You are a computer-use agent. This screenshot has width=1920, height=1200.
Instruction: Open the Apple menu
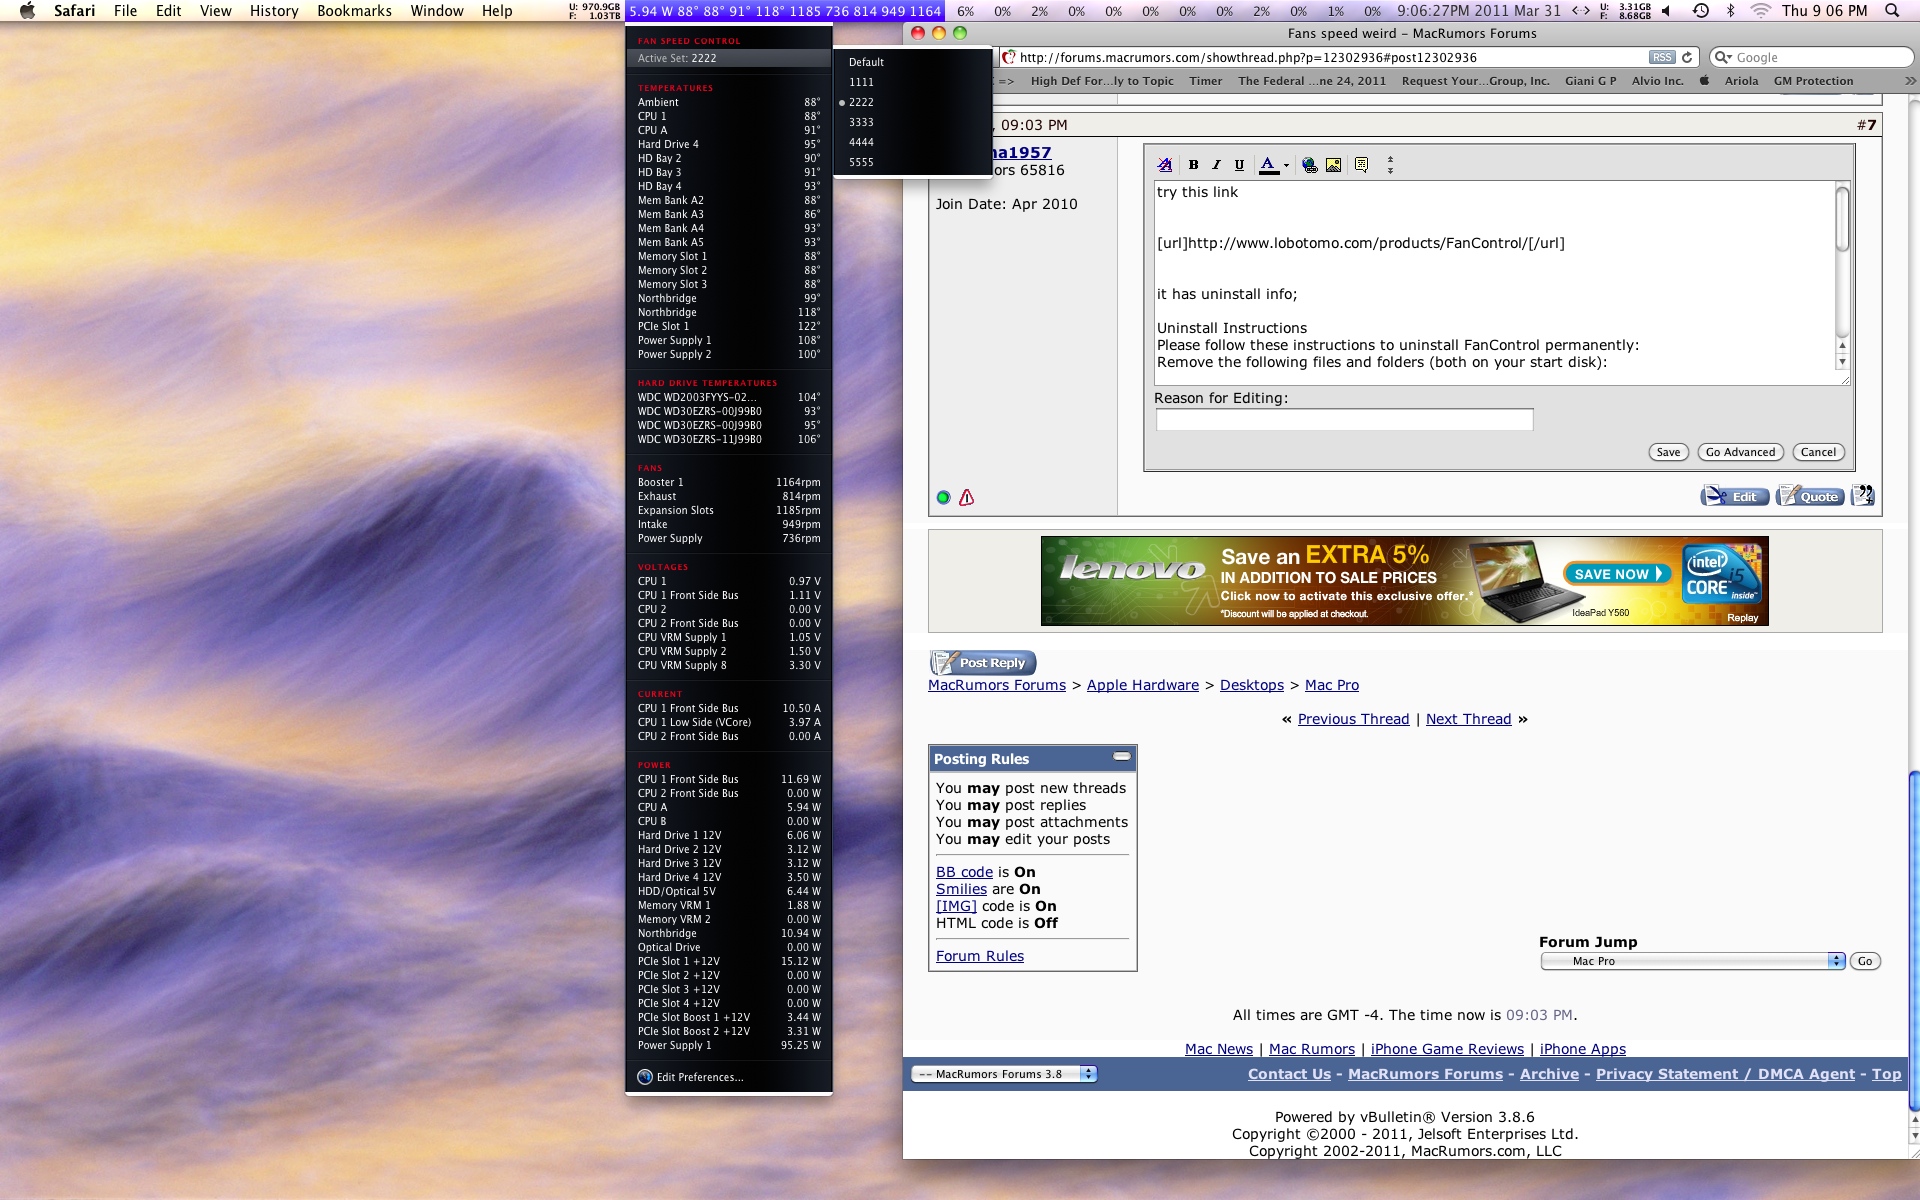(x=27, y=11)
